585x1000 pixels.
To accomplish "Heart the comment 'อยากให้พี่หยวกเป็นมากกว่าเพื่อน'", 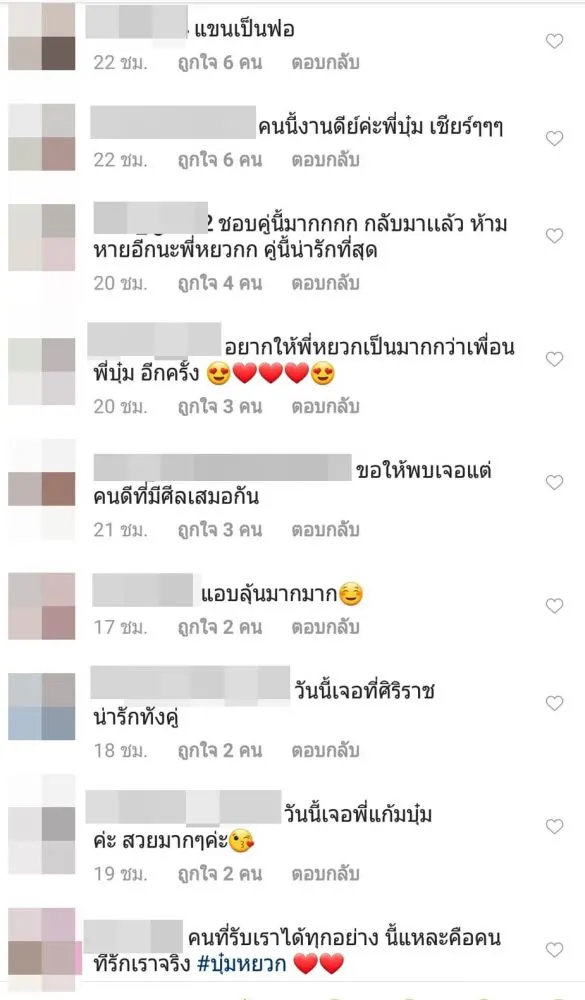I will [554, 360].
